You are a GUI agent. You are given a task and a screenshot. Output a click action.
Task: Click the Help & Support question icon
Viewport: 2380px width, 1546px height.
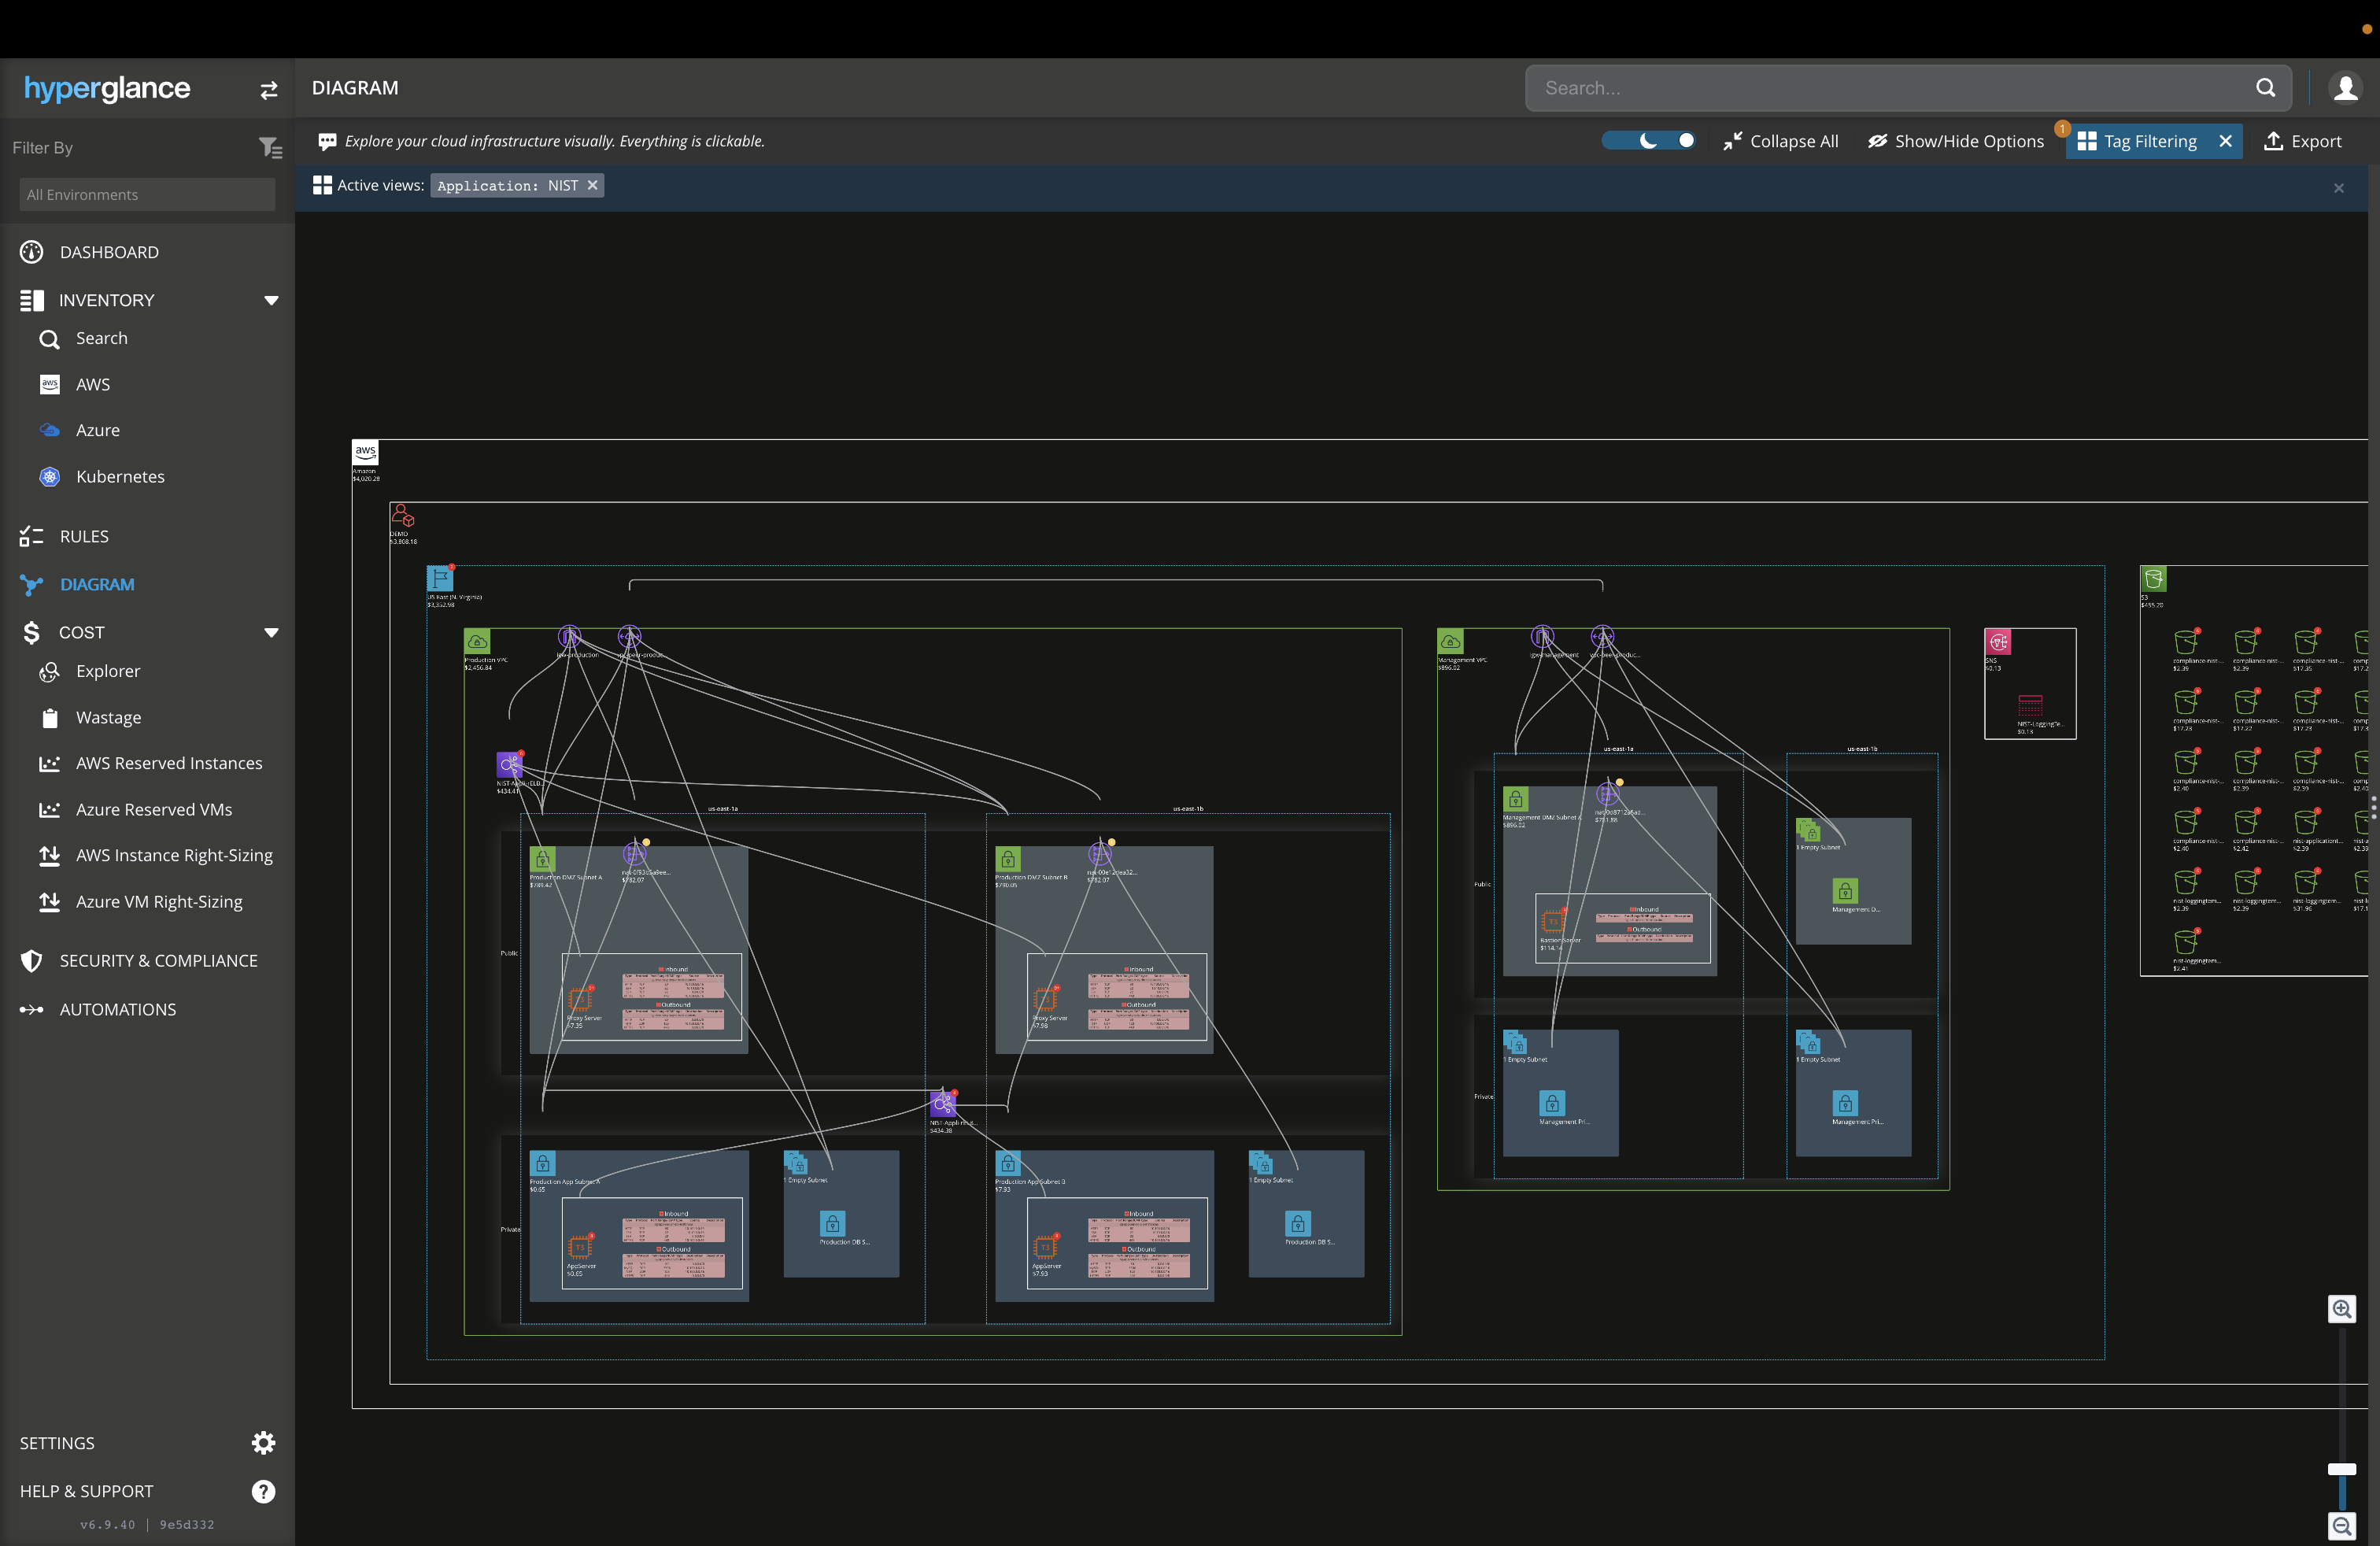point(263,1491)
